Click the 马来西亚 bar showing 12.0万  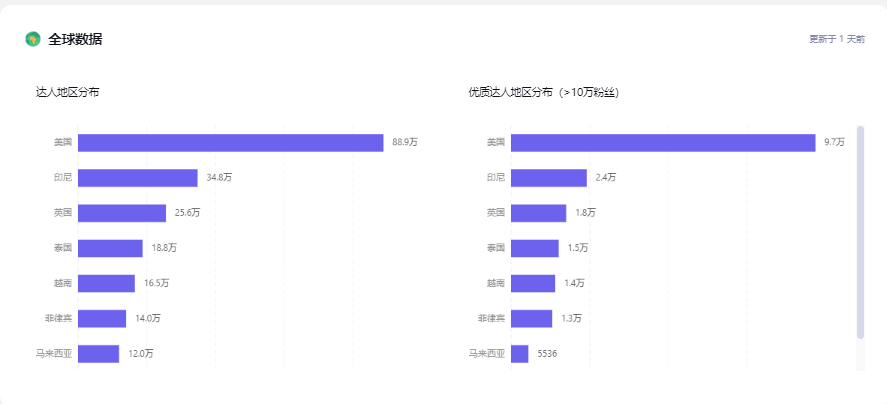click(x=98, y=353)
